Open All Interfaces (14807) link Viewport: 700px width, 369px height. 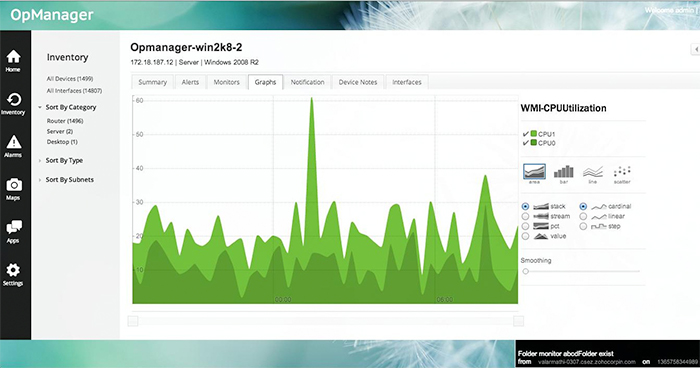point(74,91)
